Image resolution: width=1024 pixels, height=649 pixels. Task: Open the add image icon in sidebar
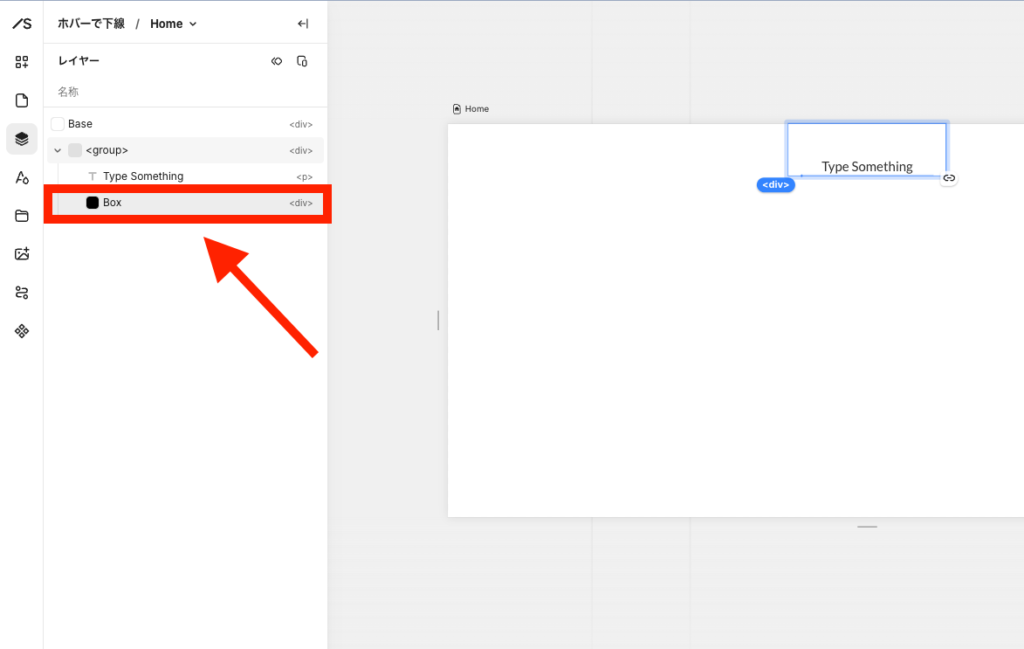21,254
